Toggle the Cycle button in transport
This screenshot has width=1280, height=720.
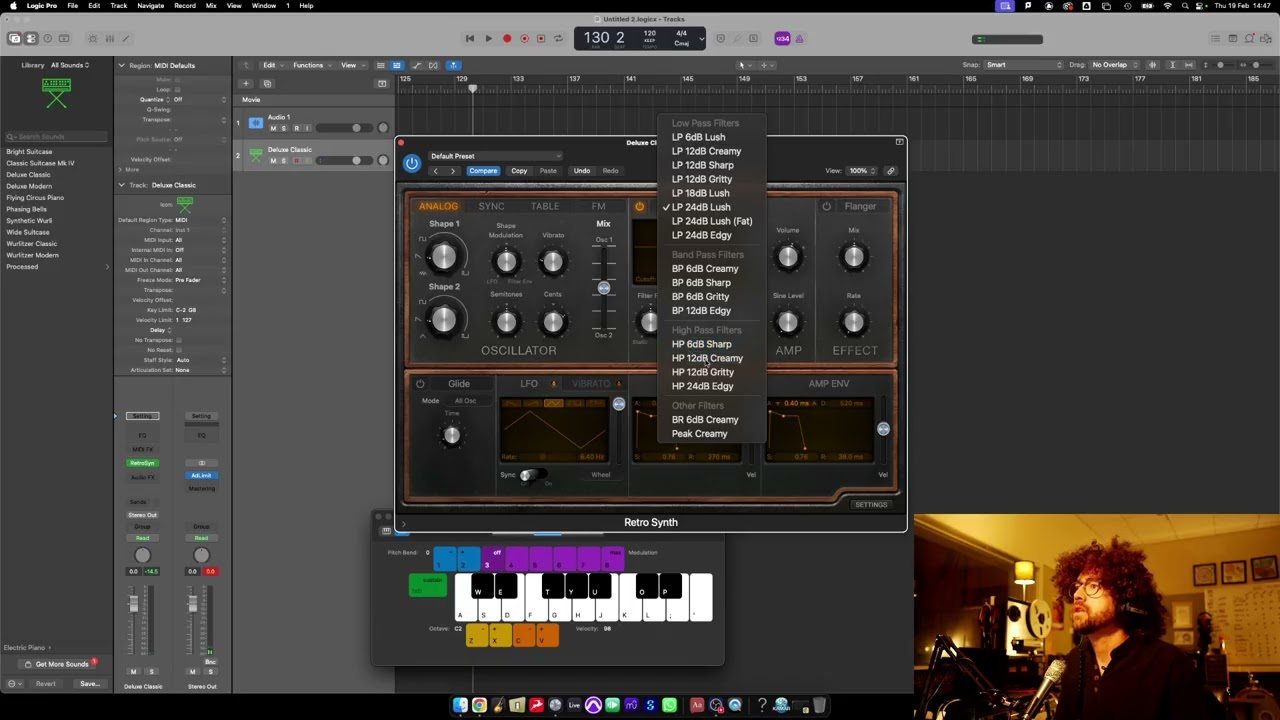(558, 39)
